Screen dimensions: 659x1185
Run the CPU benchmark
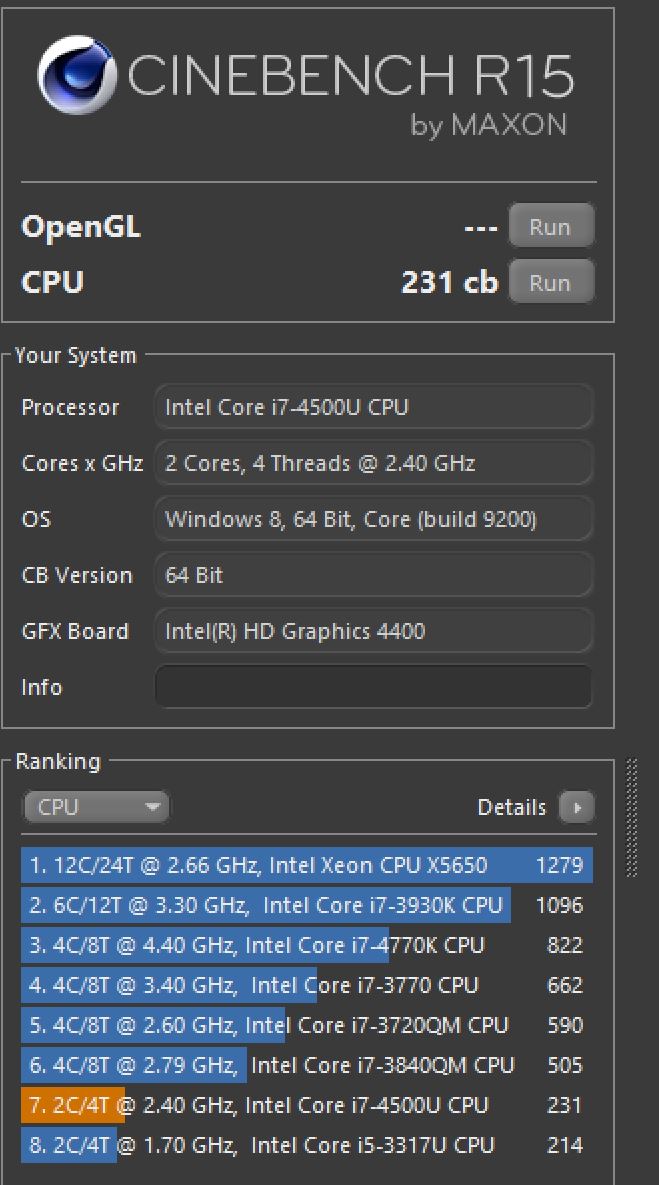pyautogui.click(x=550, y=283)
